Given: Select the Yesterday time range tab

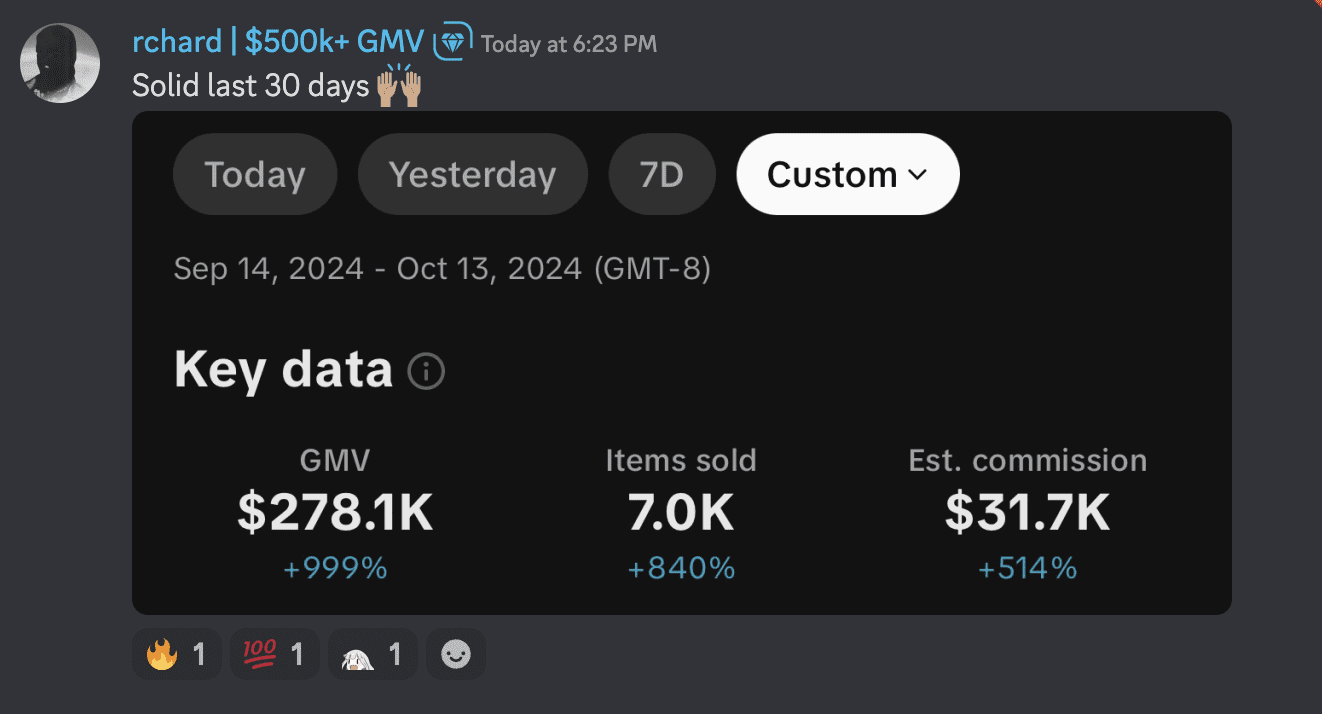Looking at the screenshot, I should [x=472, y=174].
